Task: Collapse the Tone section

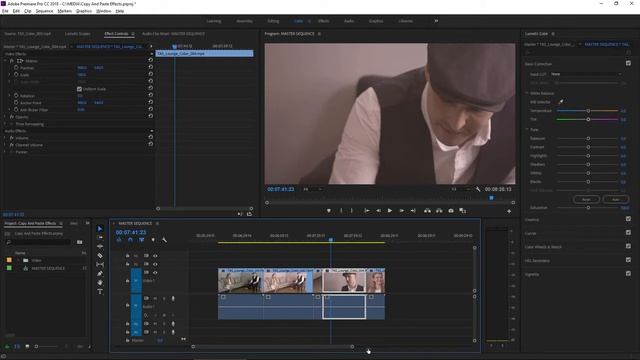Action: [x=527, y=129]
